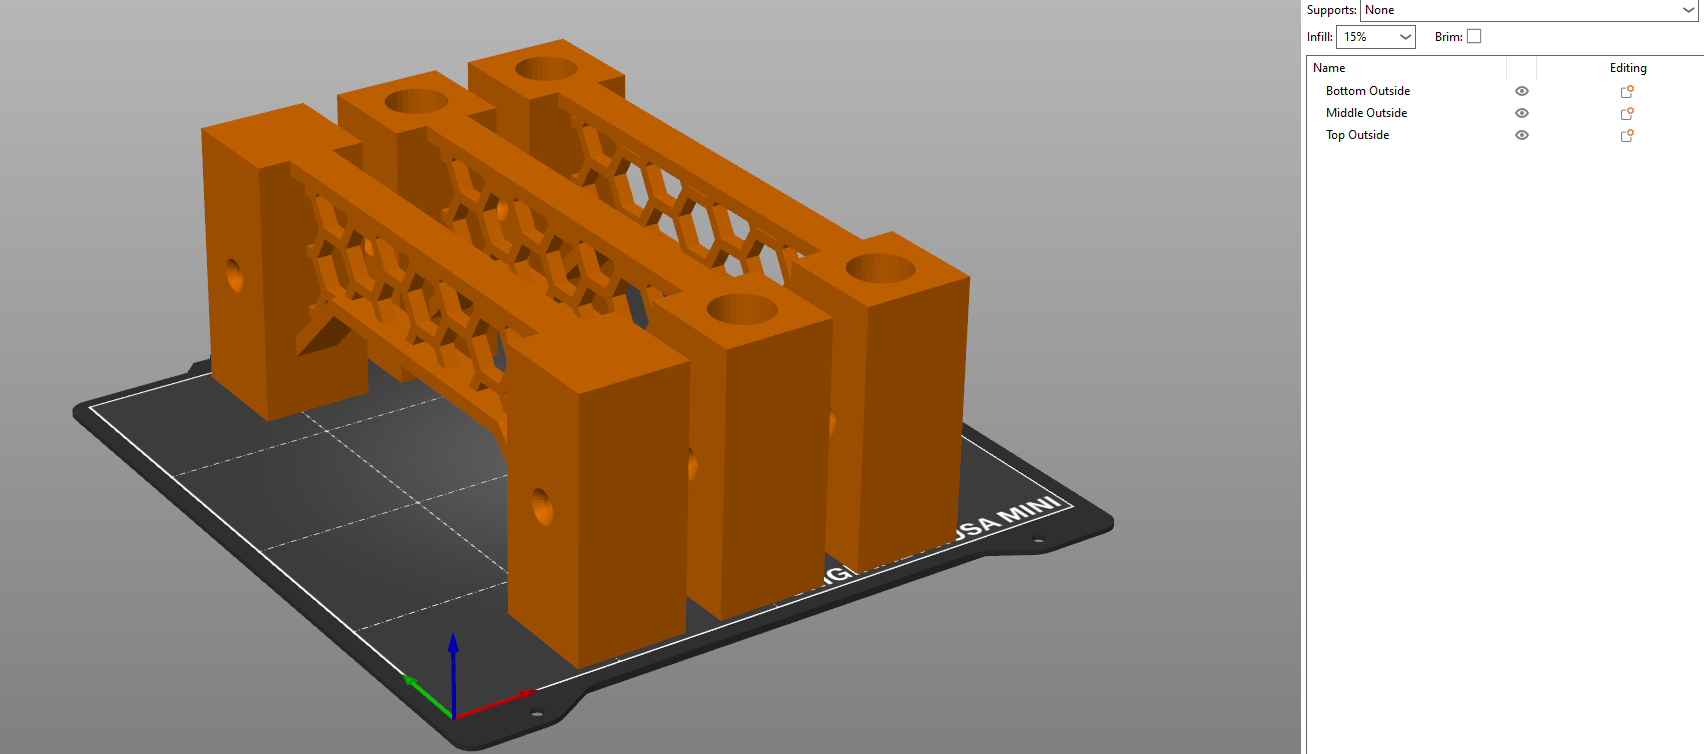Toggle visibility of Bottom Outside object

tap(1522, 91)
